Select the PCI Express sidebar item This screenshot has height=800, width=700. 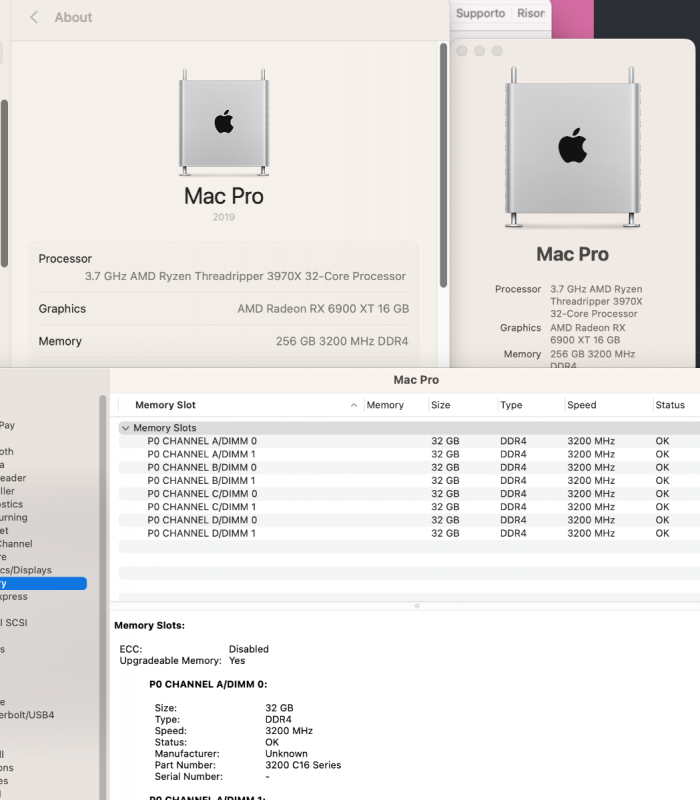click(x=14, y=596)
